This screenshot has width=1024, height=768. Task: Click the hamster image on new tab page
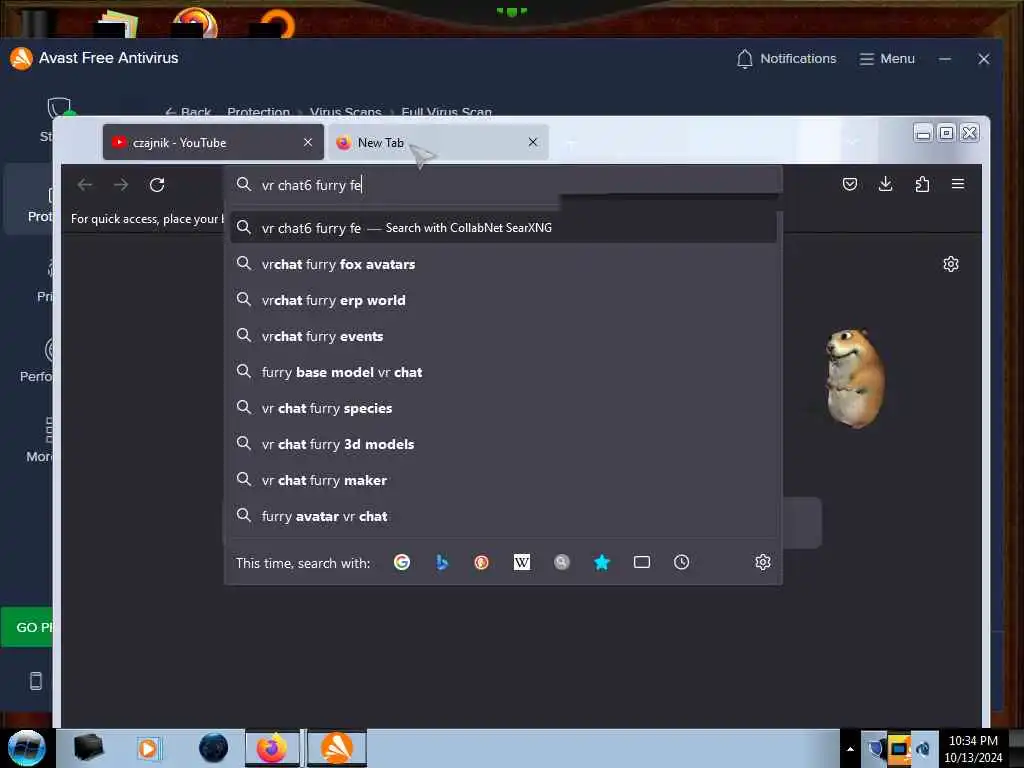point(855,377)
